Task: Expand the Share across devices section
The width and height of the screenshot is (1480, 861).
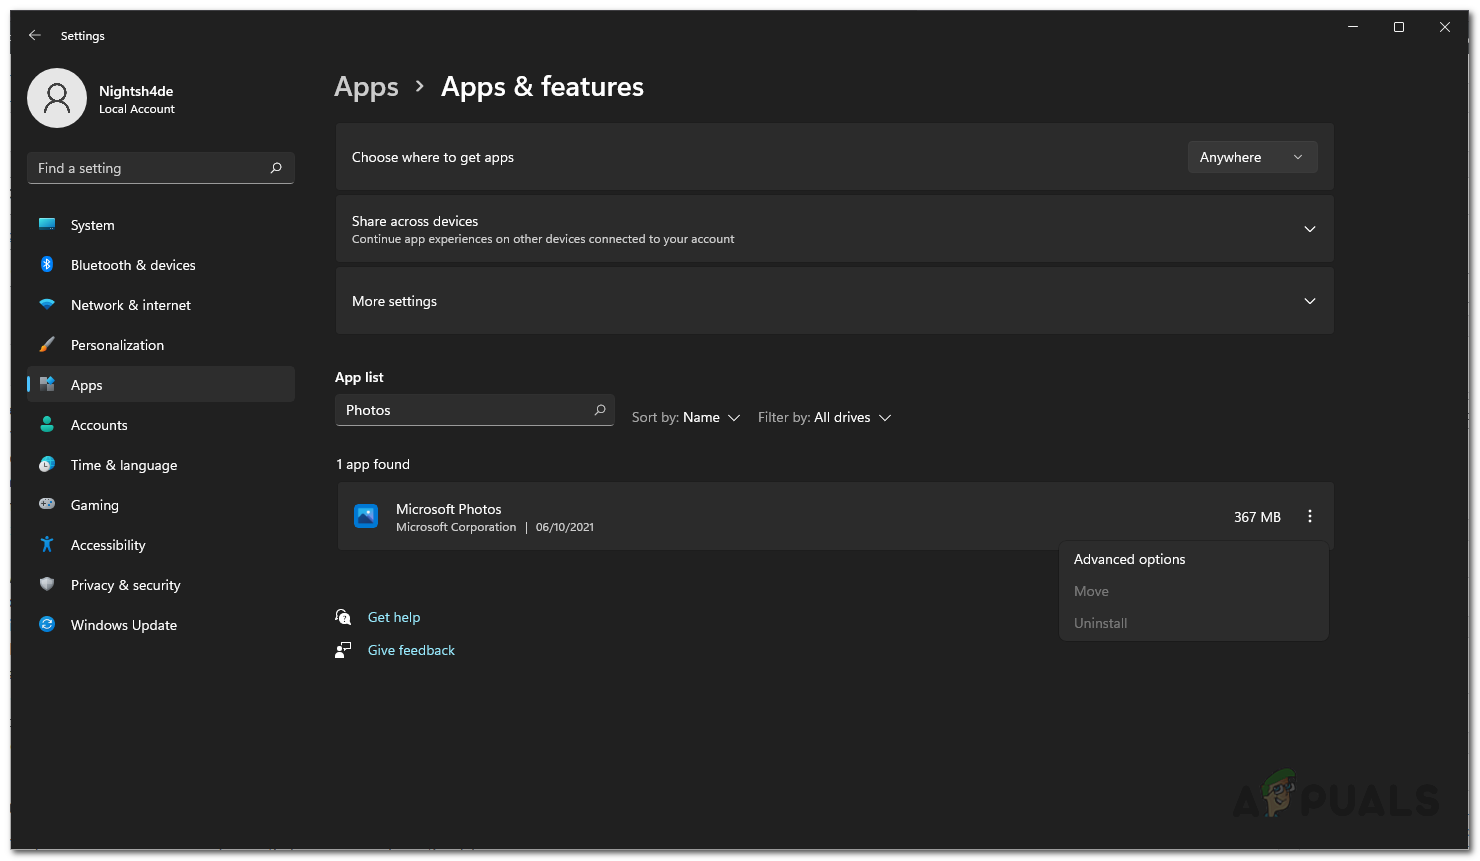Action: pos(1309,229)
